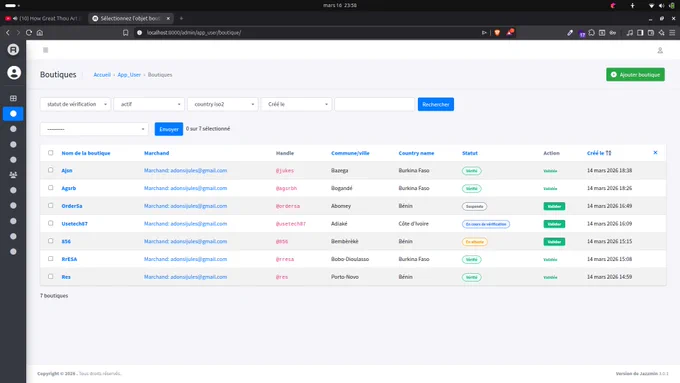Check the box for the RrESA row
Screen dimensions: 680x383
pyautogui.click(x=51, y=259)
